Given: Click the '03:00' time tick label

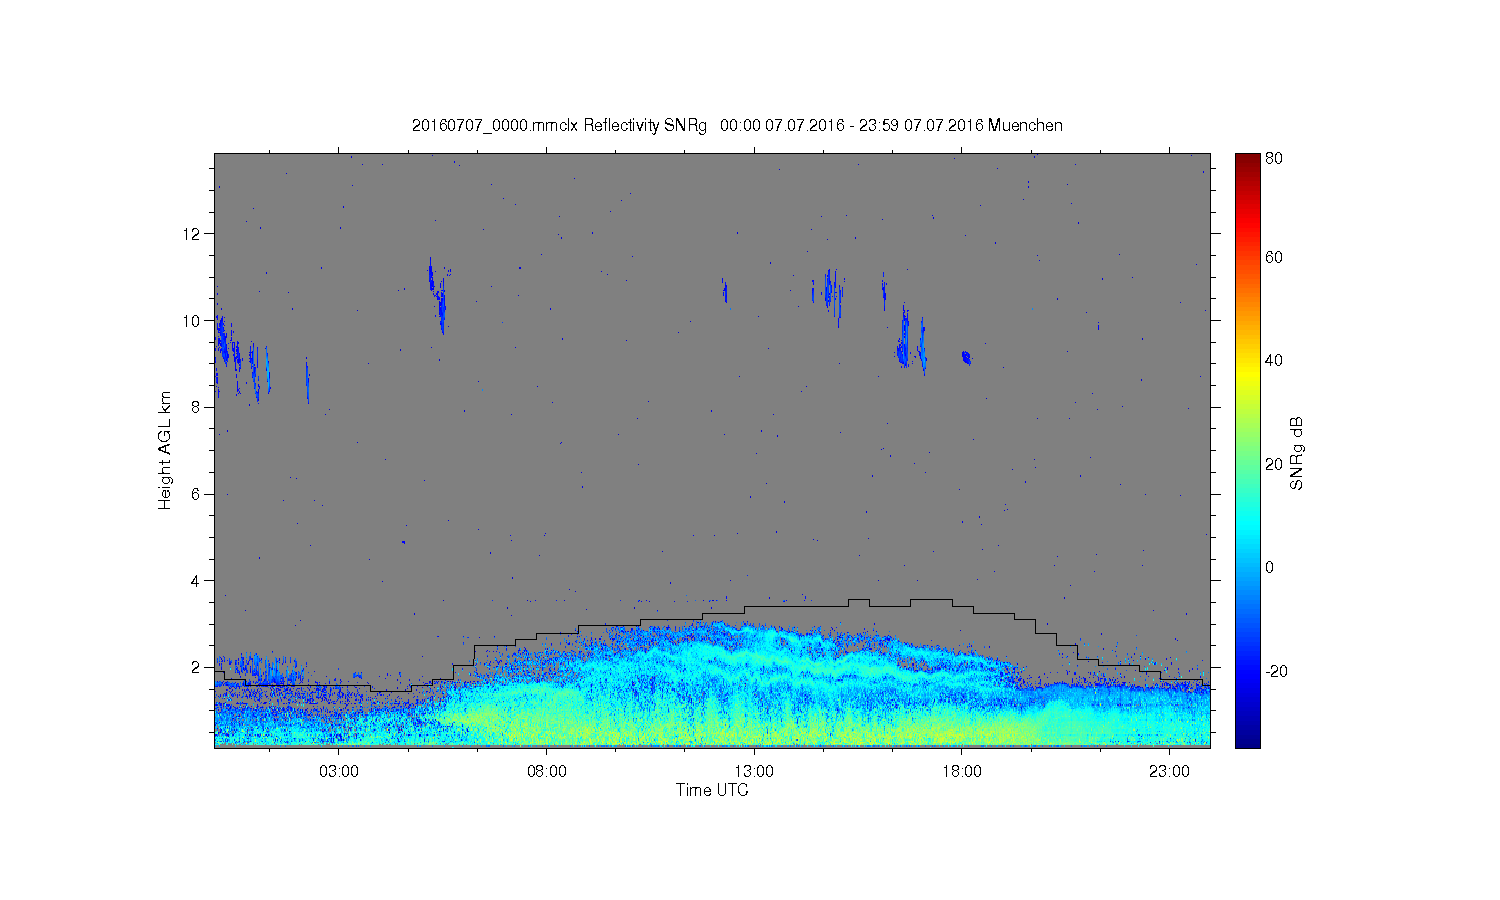Looking at the screenshot, I should tap(339, 771).
